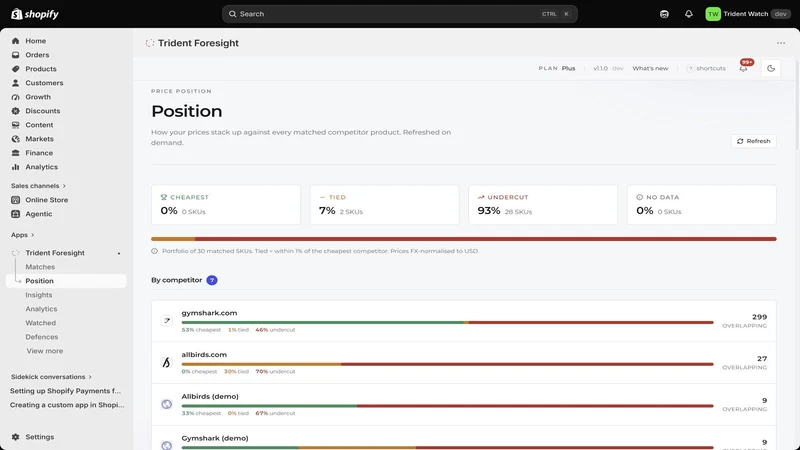Click '299' overlapping count for gymshark.com
The height and width of the screenshot is (450, 800).
[x=759, y=317]
